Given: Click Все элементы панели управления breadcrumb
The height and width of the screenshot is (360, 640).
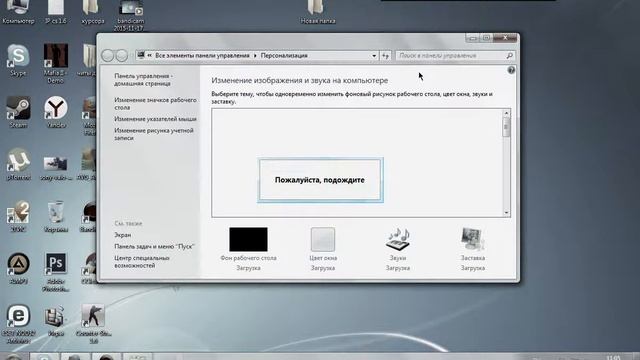Looking at the screenshot, I should [x=202, y=56].
